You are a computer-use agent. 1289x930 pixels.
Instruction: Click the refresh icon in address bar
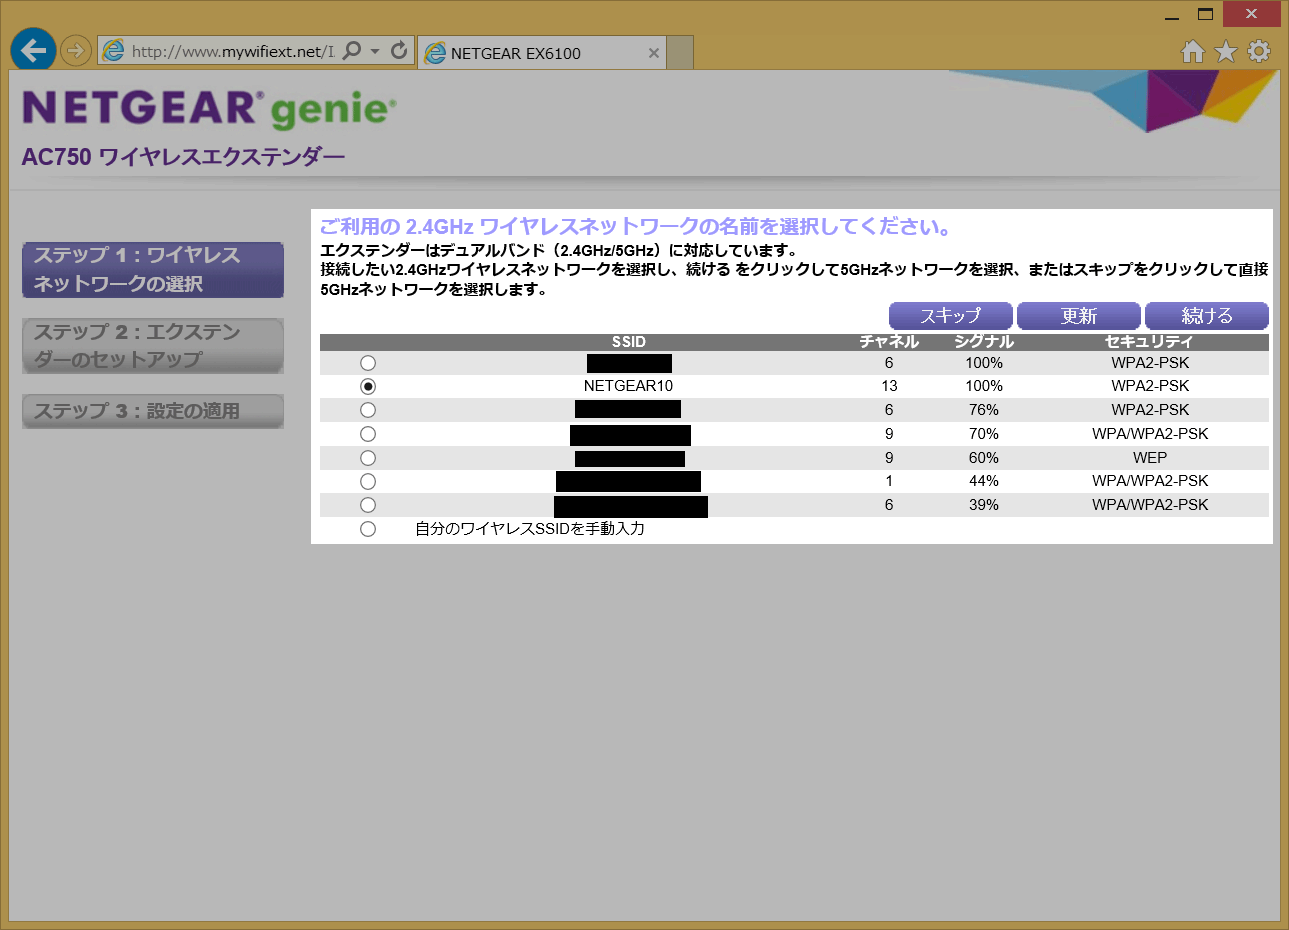pos(399,50)
